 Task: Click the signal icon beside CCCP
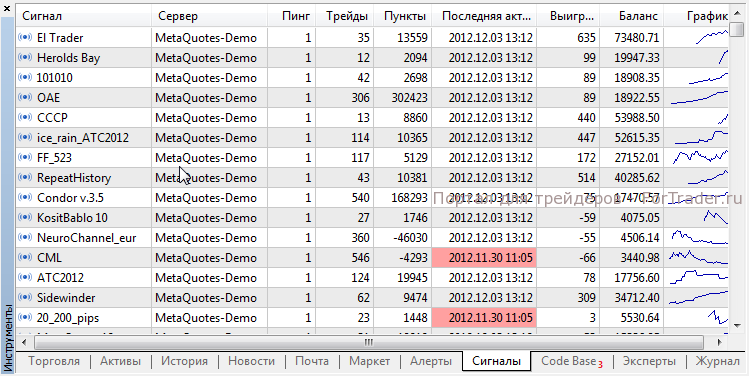coord(25,118)
